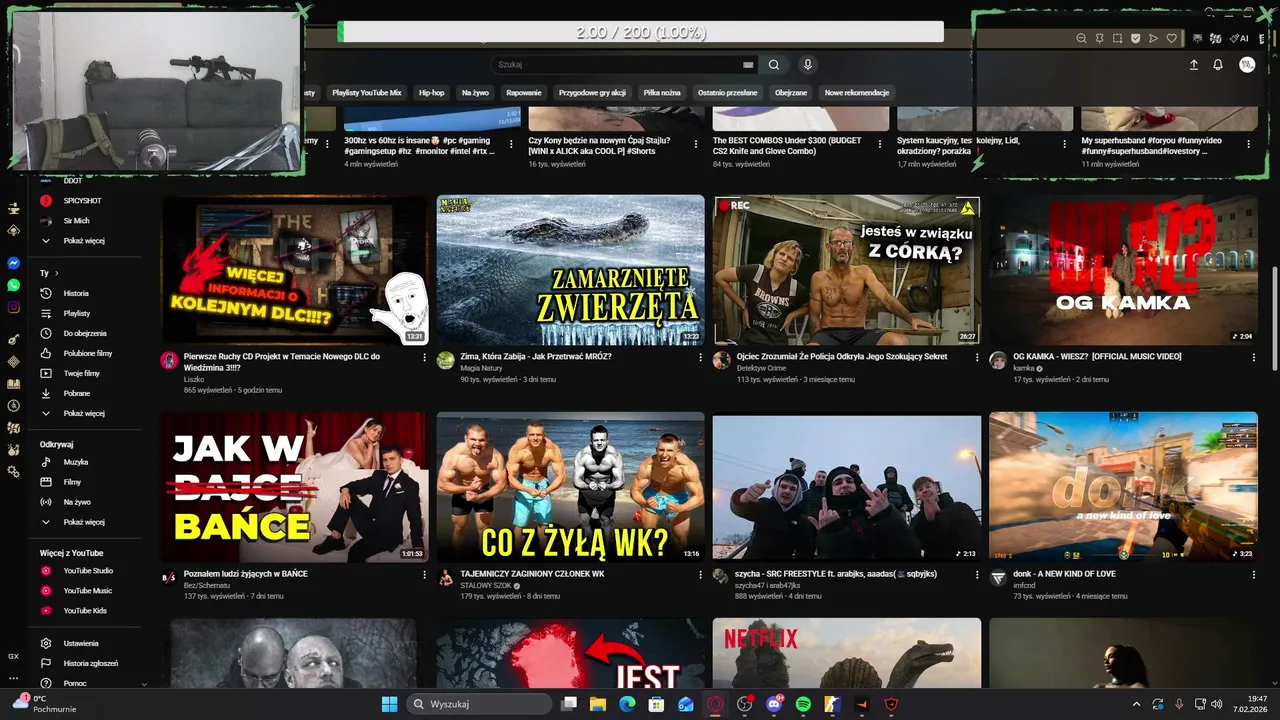This screenshot has width=1280, height=720.
Task: Select the Playlisty YouTube Mix chip
Action: (367, 93)
